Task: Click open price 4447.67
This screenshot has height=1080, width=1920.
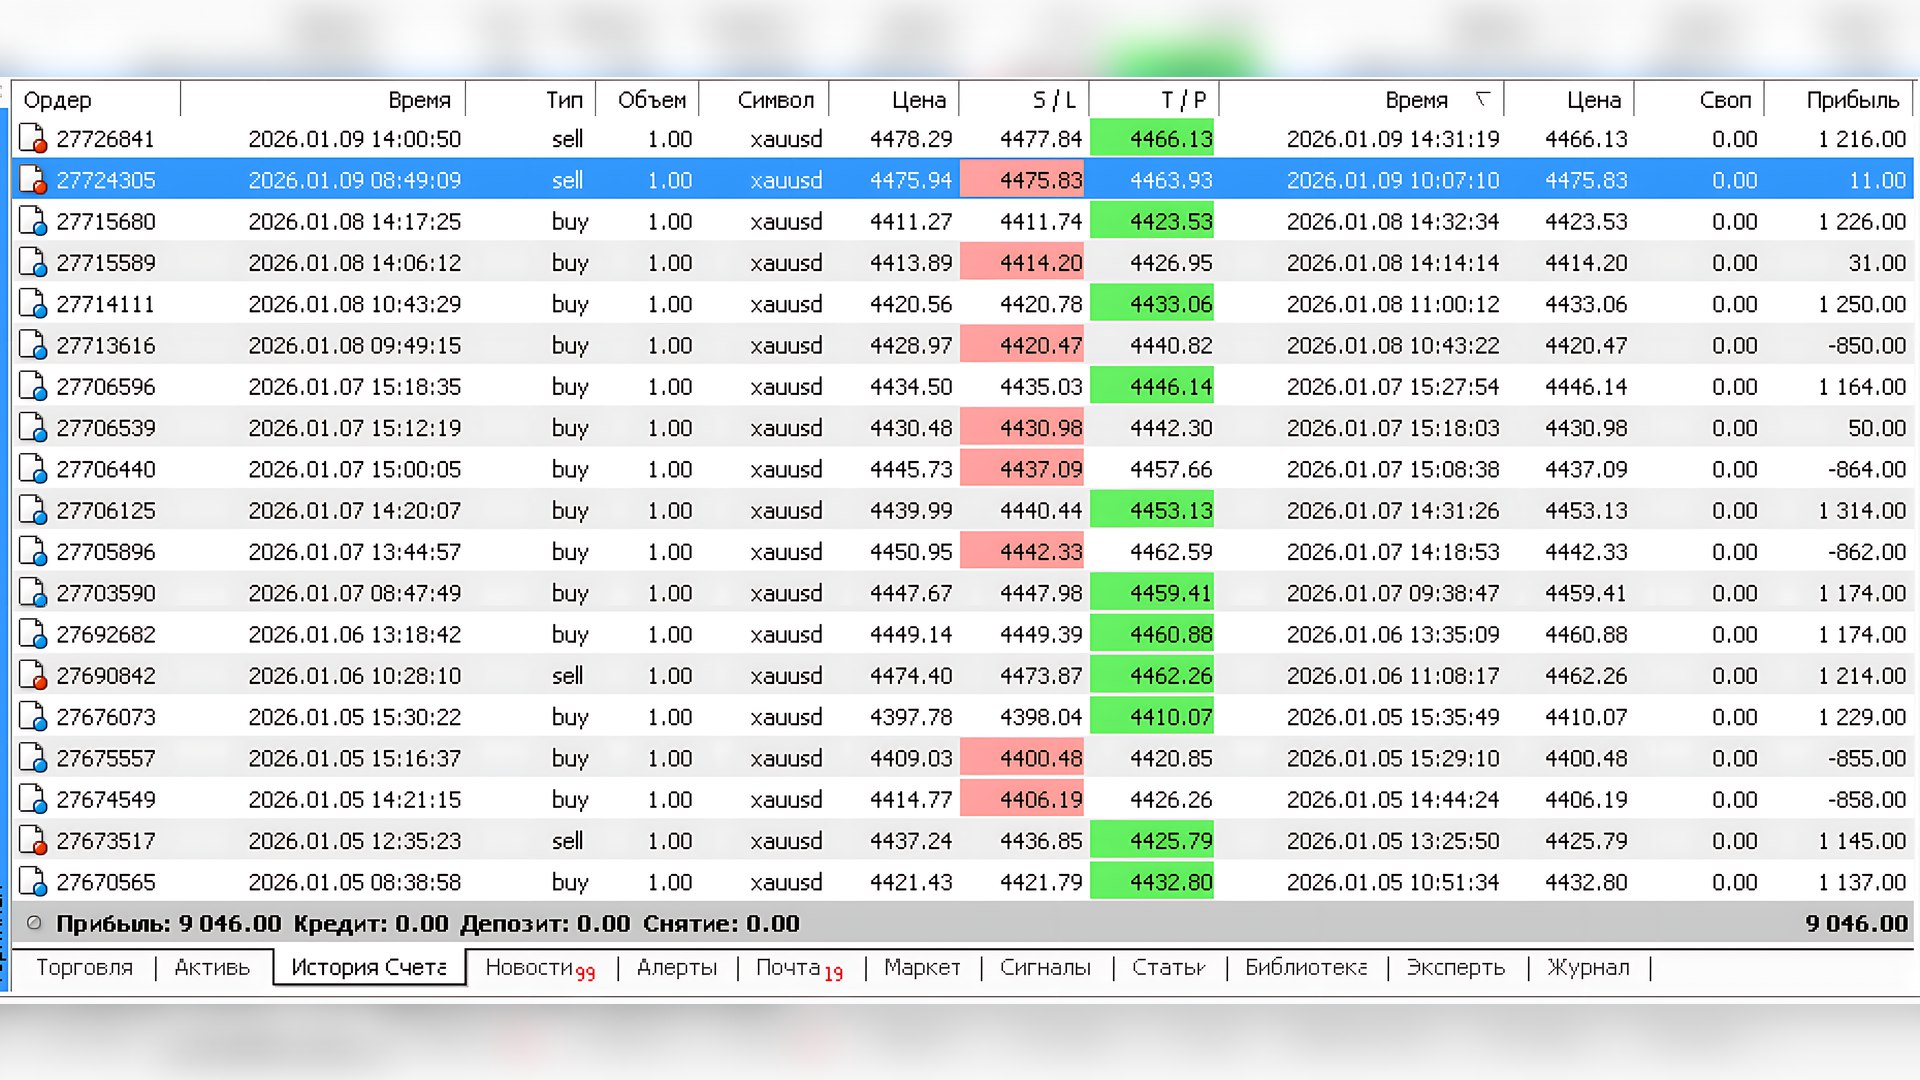Action: click(x=911, y=593)
